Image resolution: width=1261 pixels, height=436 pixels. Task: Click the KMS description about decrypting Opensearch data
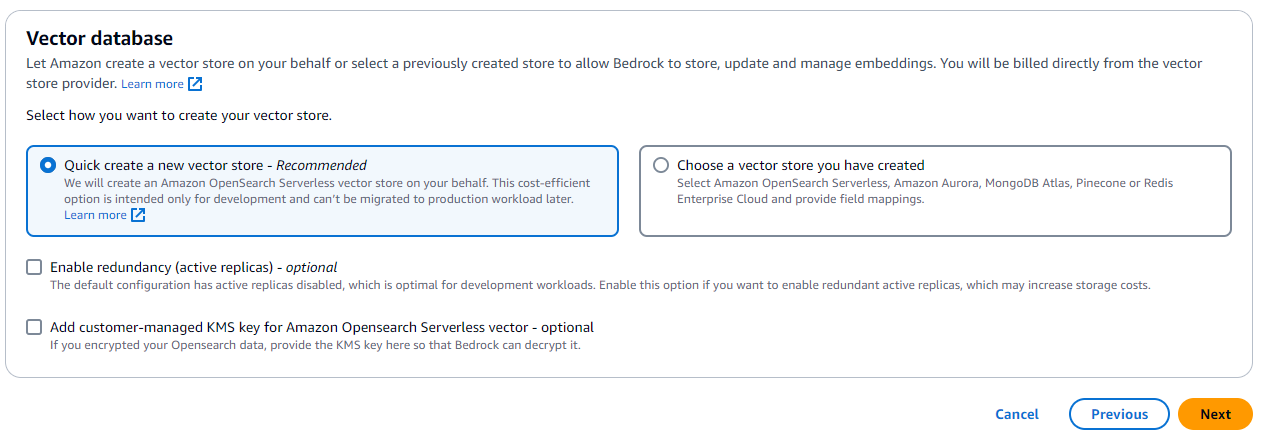(315, 345)
